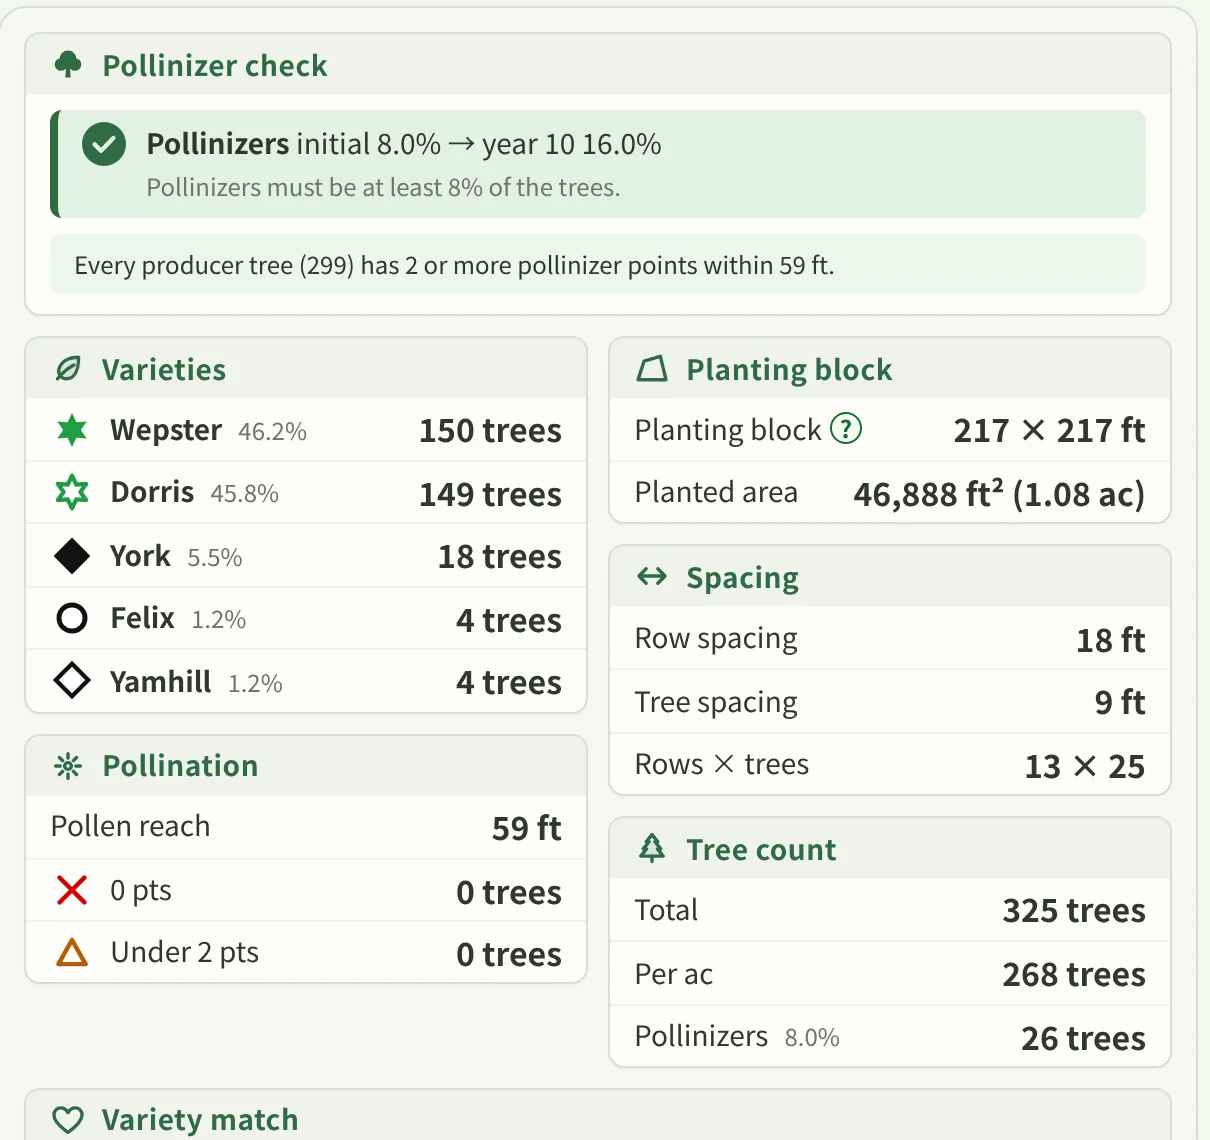
Task: Click the Pollination section heading
Action: point(180,766)
